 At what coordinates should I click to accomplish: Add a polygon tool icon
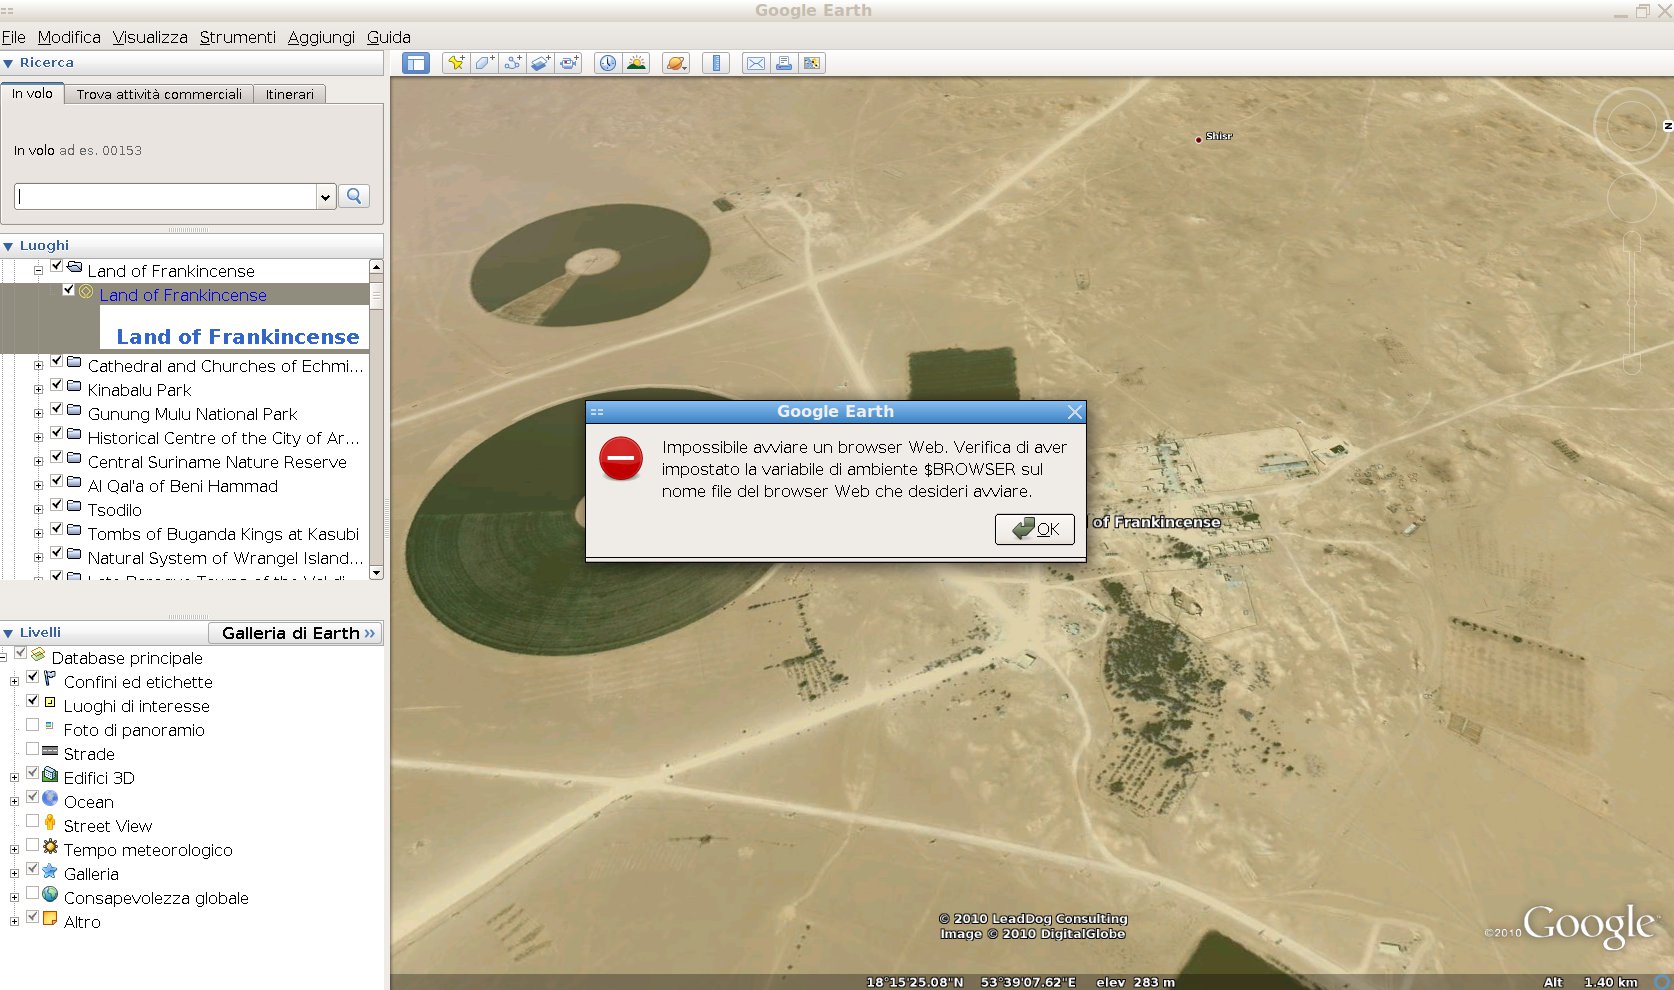(485, 63)
